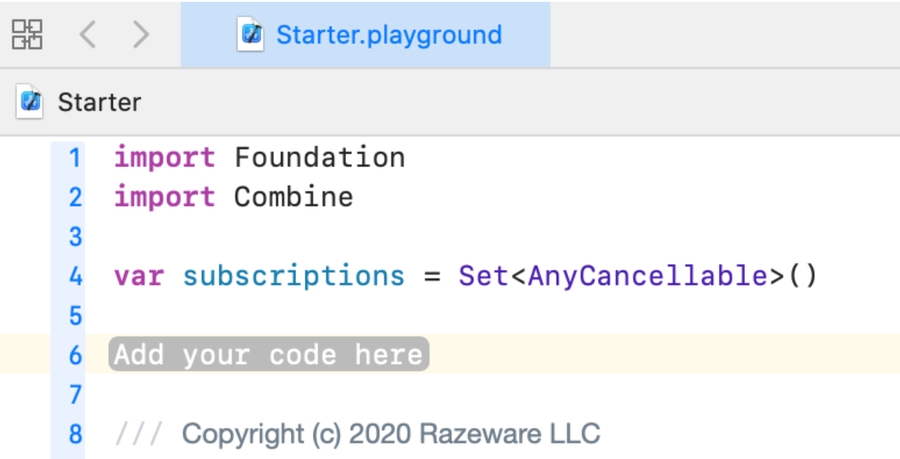Click the Starter breadcrumb playground icon

pos(31,101)
